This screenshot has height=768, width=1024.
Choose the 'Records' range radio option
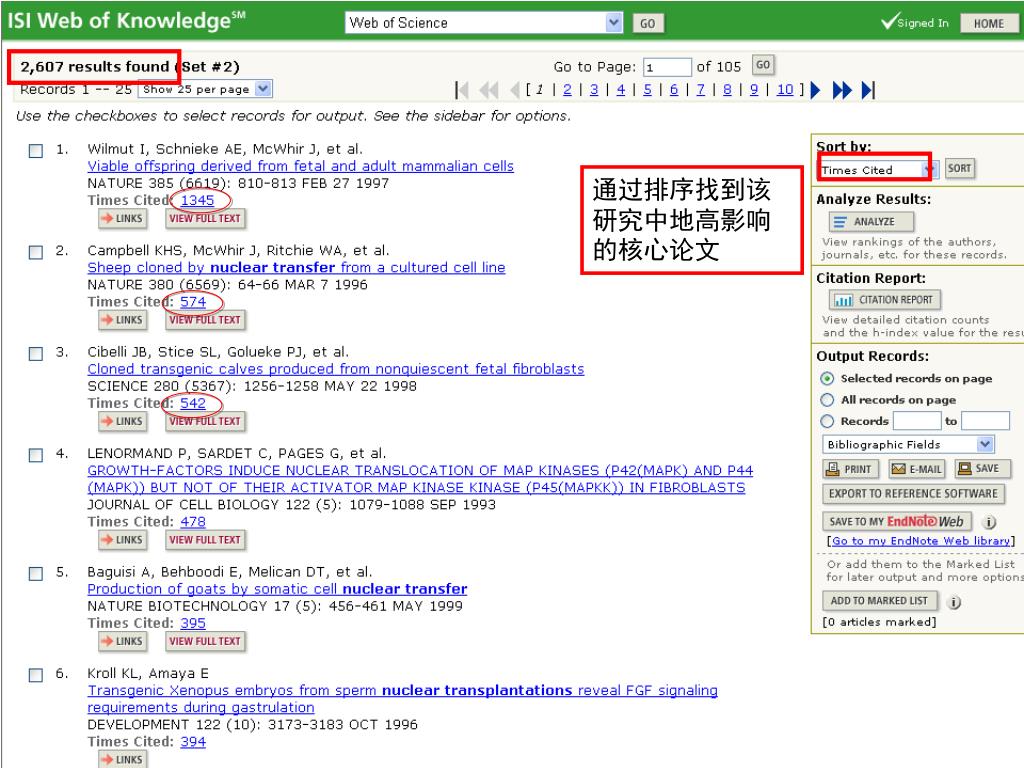point(827,421)
